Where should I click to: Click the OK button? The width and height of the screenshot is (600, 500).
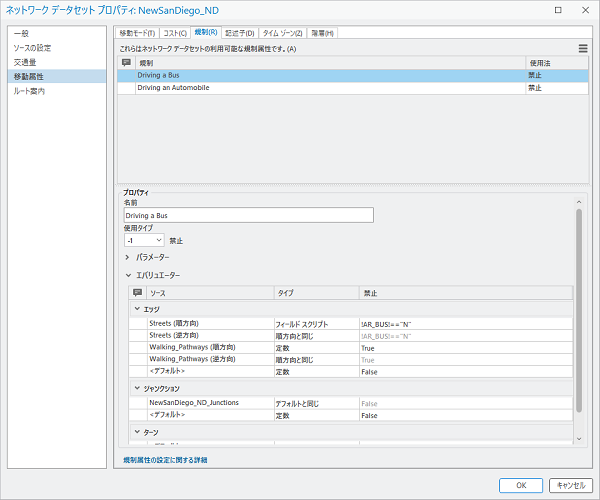tap(520, 485)
